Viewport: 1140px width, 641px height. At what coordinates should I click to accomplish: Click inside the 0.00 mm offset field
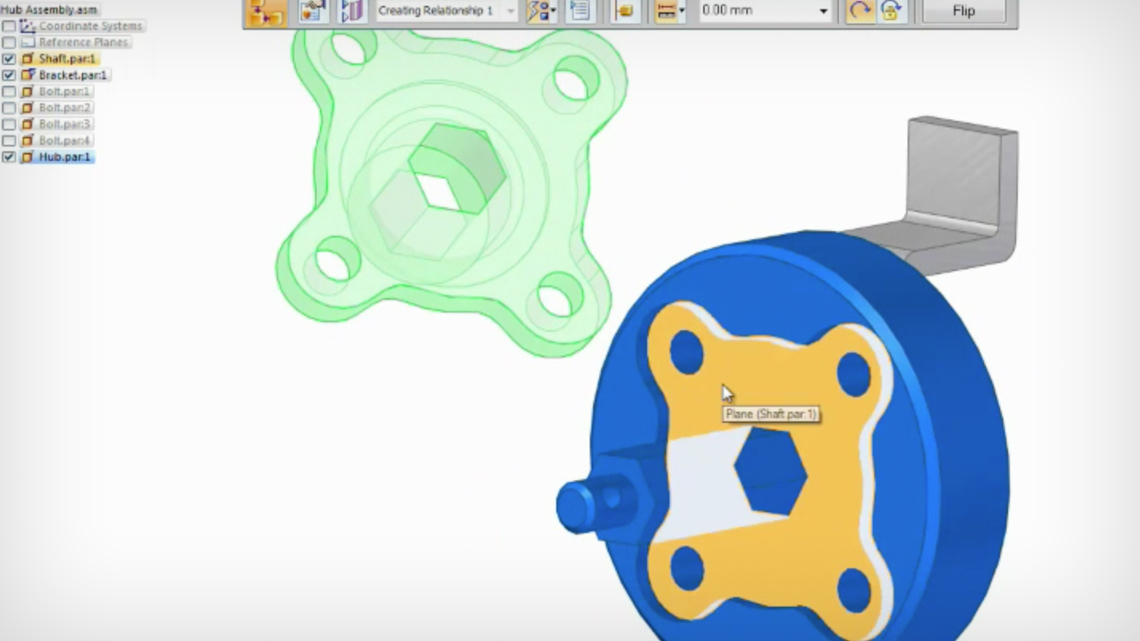pyautogui.click(x=750, y=11)
